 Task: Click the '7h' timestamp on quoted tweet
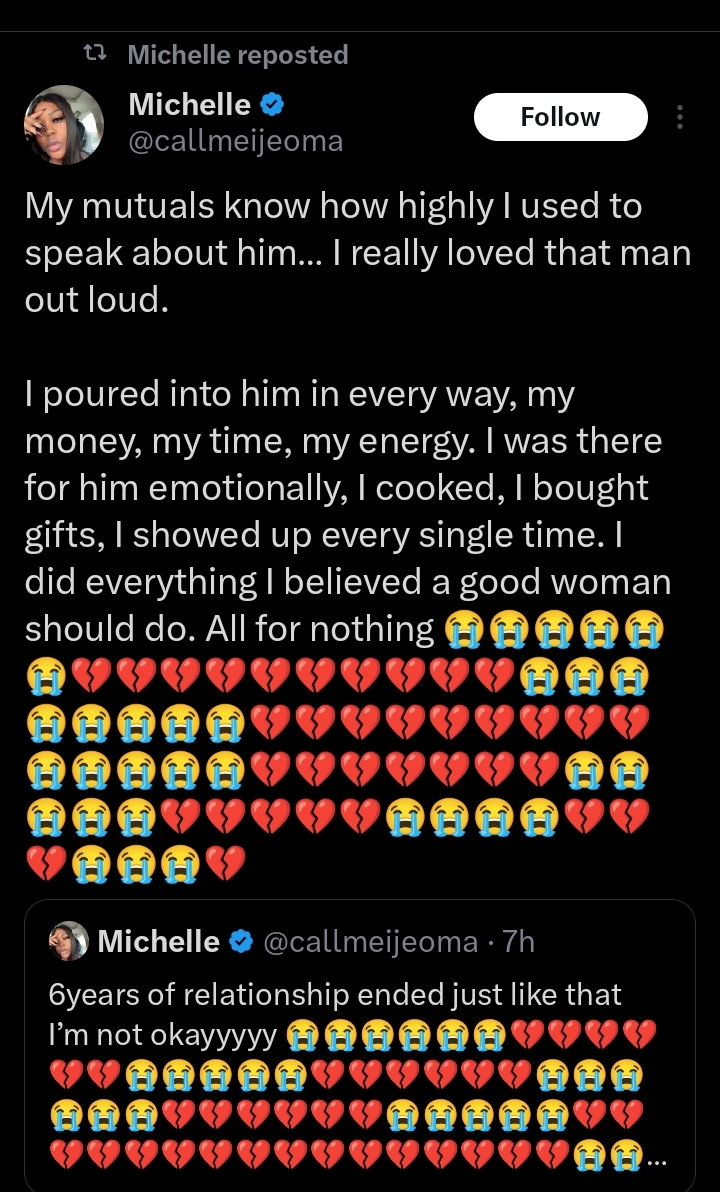click(x=518, y=941)
